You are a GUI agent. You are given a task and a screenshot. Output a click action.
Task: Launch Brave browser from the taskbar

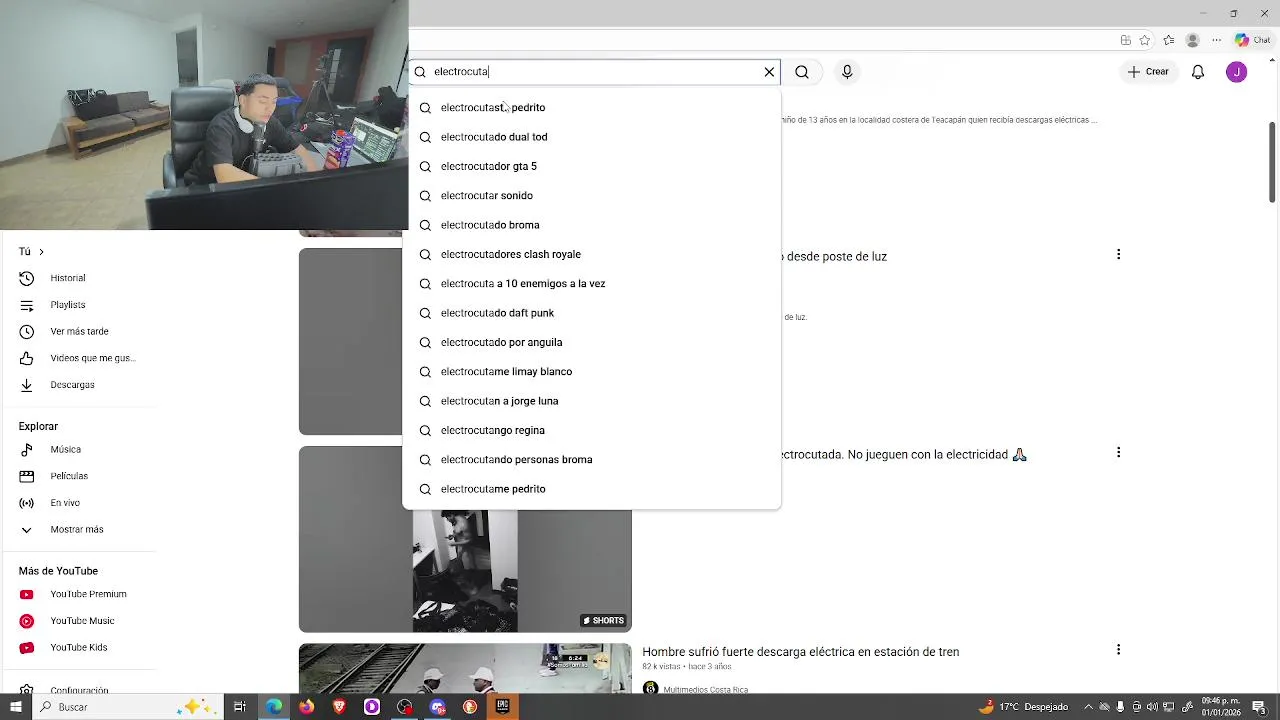[339, 707]
